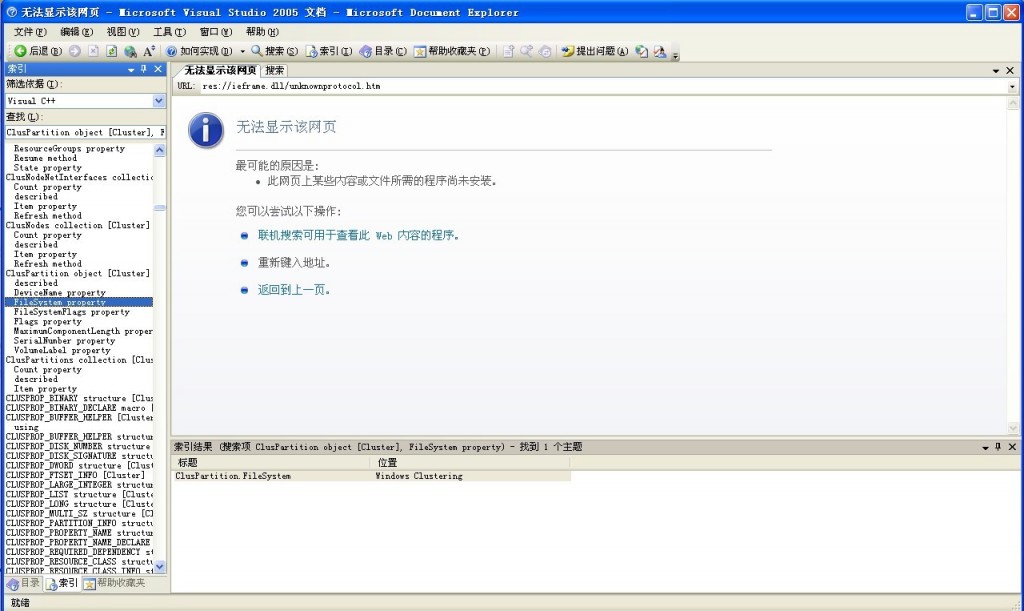Click the 重新键入地址 link
The image size is (1024, 611).
click(x=293, y=262)
